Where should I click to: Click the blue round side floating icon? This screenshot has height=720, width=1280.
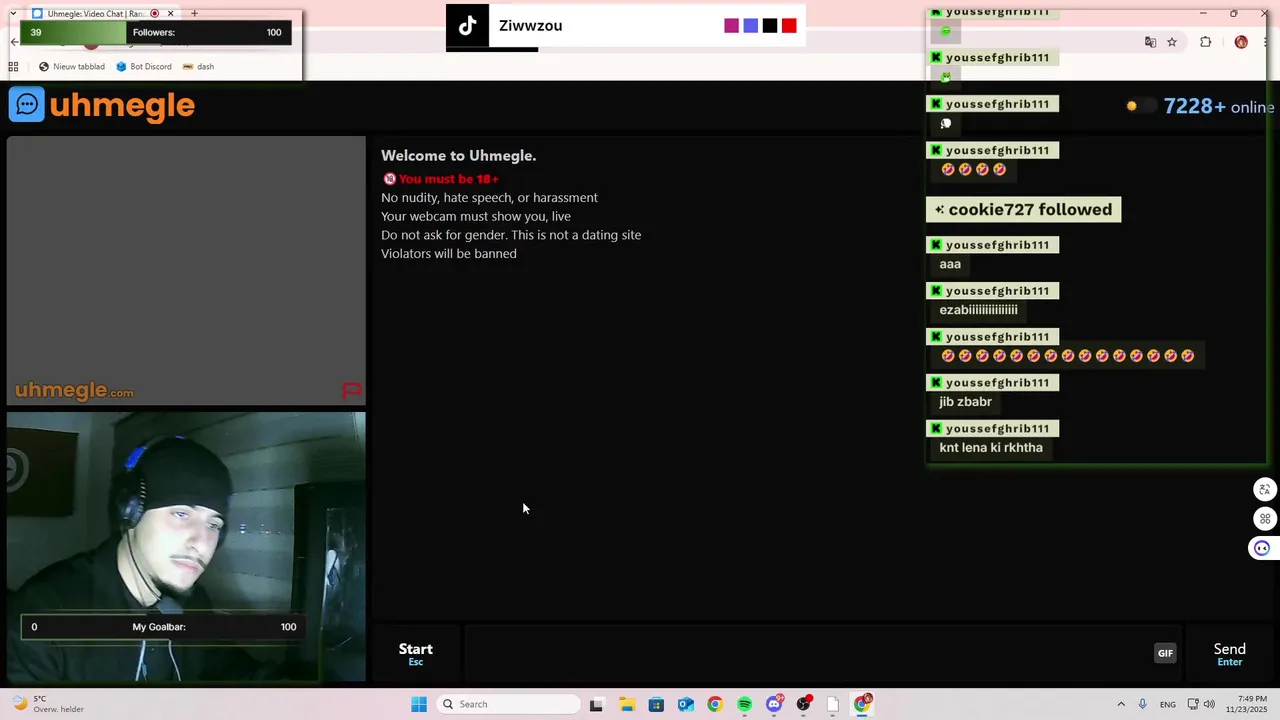1262,548
